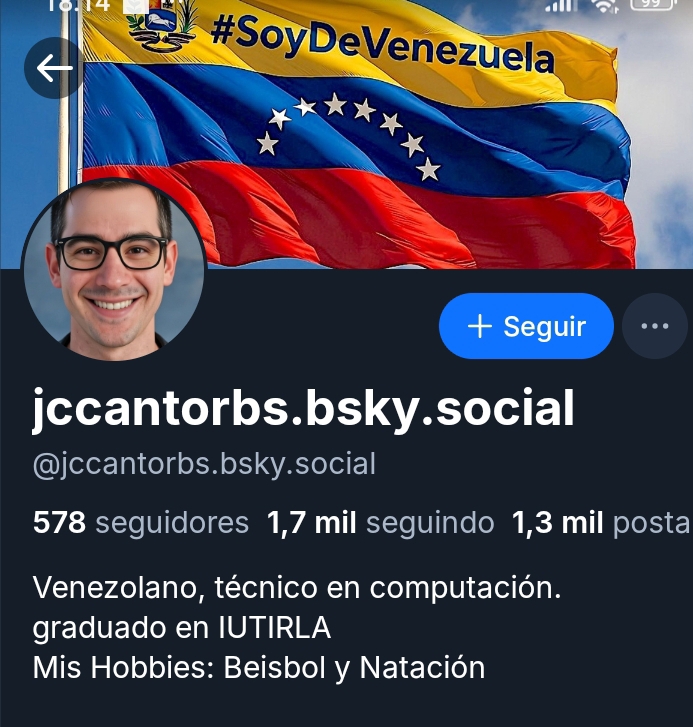Open the profile avatar photo
This screenshot has height=727, width=693.
(114, 269)
